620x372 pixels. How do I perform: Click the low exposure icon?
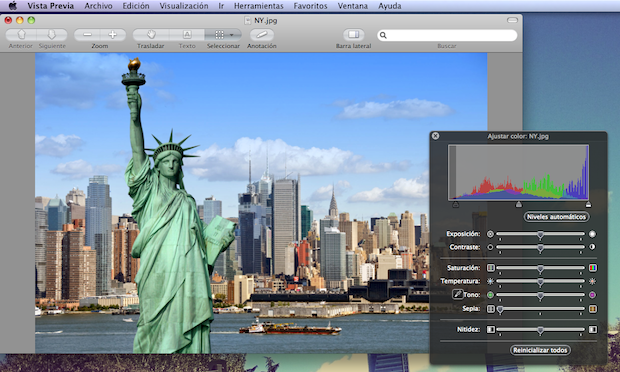[x=490, y=234]
